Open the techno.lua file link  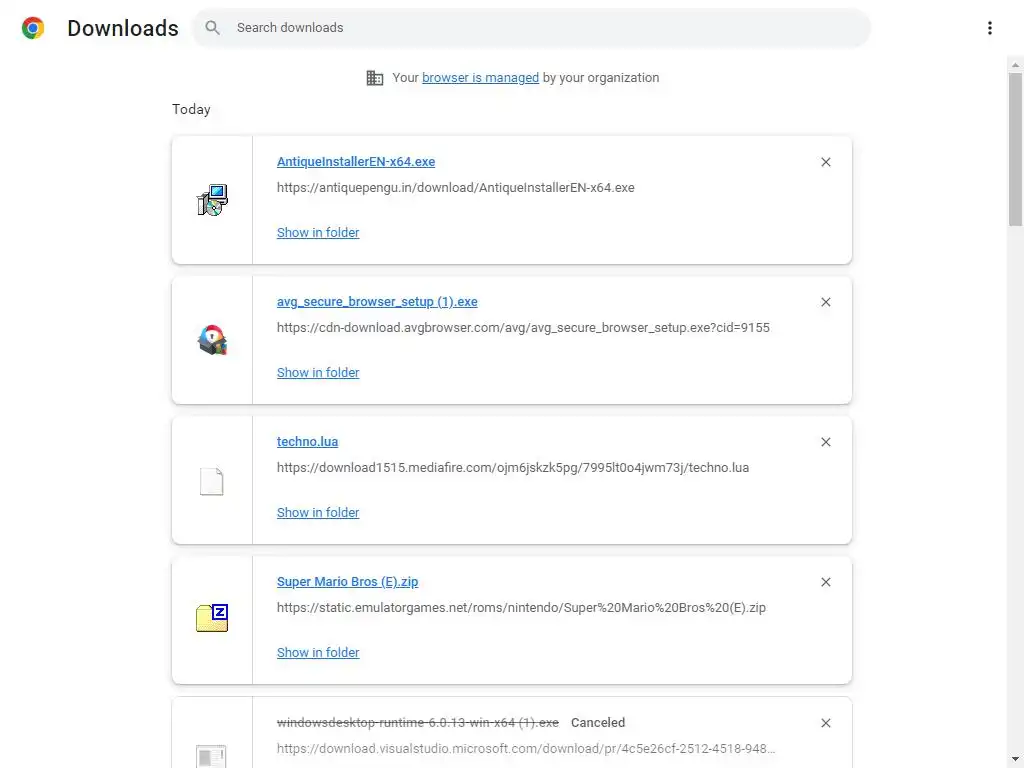click(x=307, y=442)
